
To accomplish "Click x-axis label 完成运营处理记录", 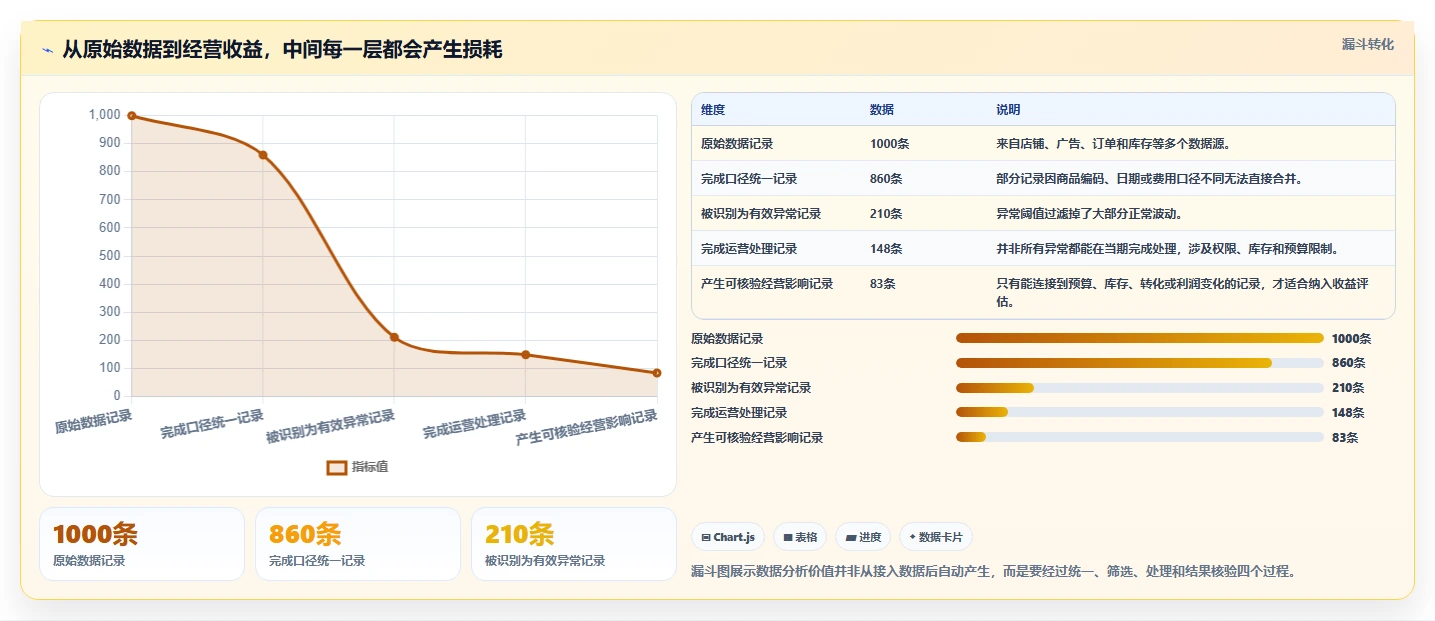I will [474, 424].
